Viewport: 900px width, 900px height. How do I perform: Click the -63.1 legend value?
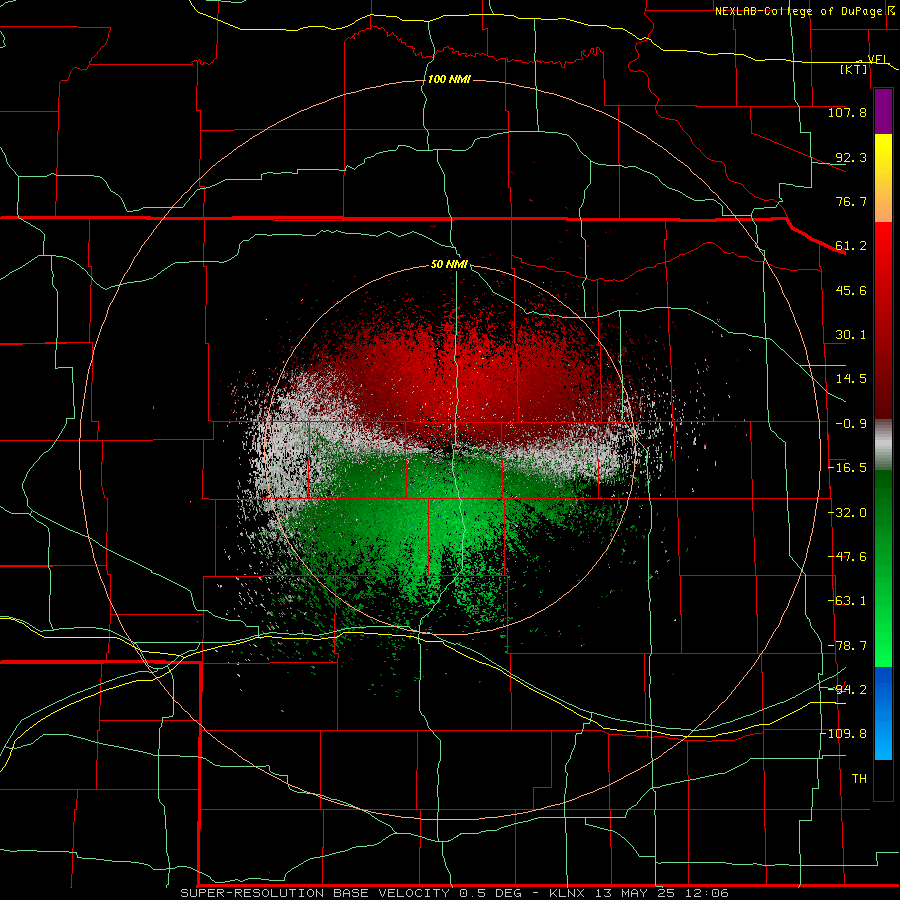[847, 601]
